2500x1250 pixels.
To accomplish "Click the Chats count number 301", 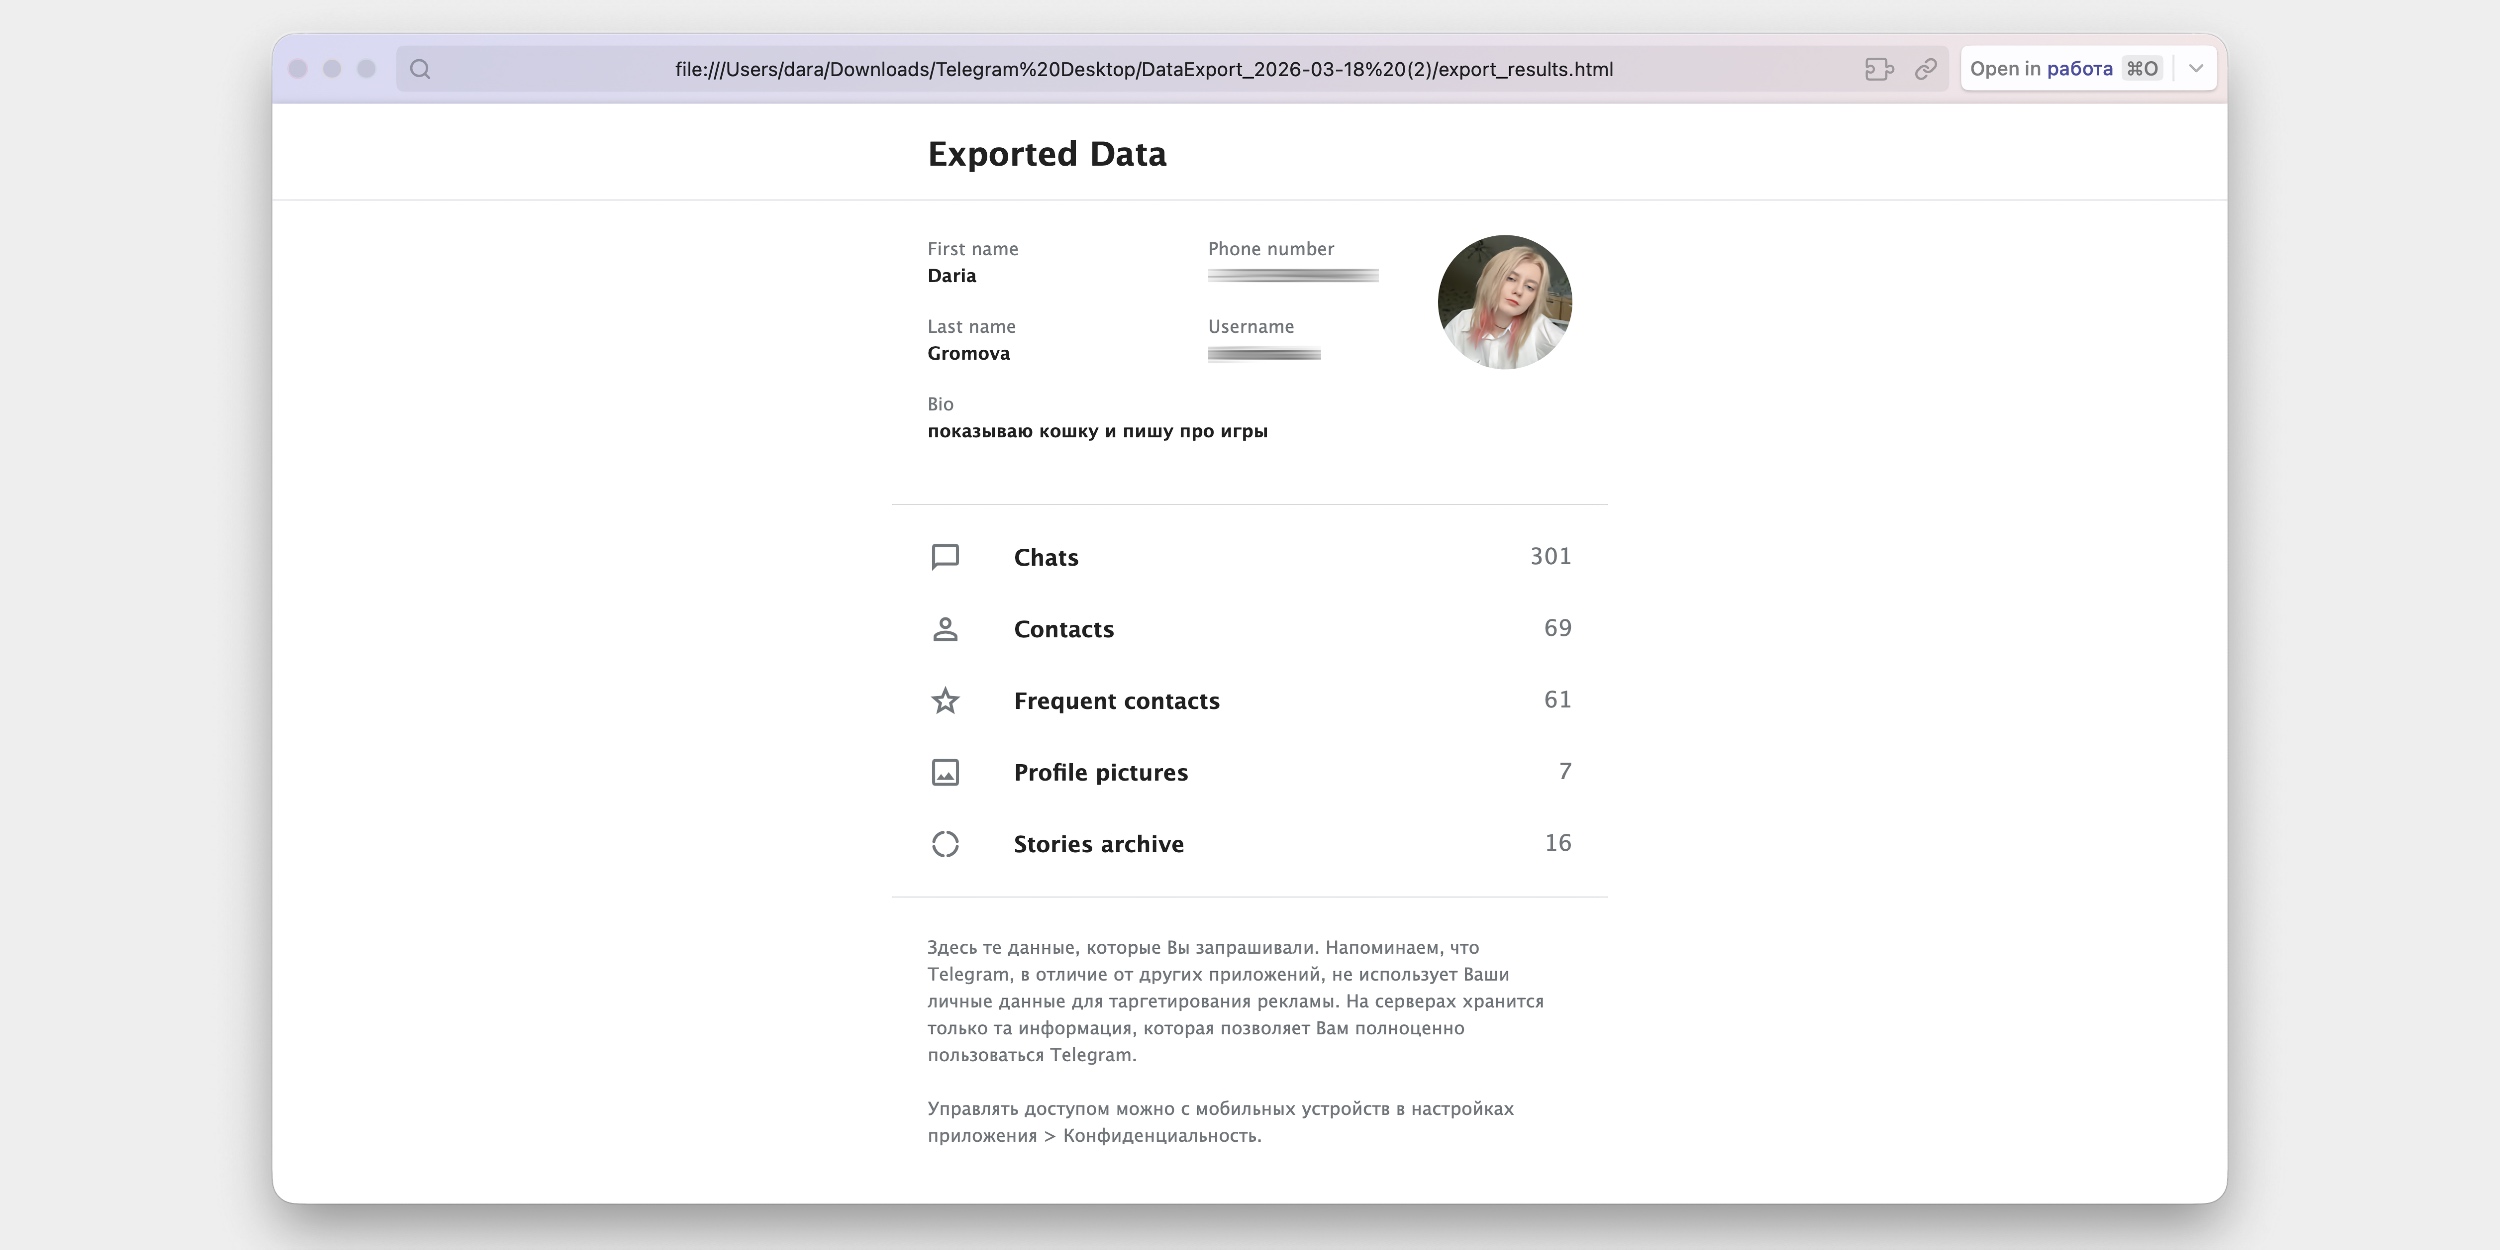I will [x=1550, y=556].
